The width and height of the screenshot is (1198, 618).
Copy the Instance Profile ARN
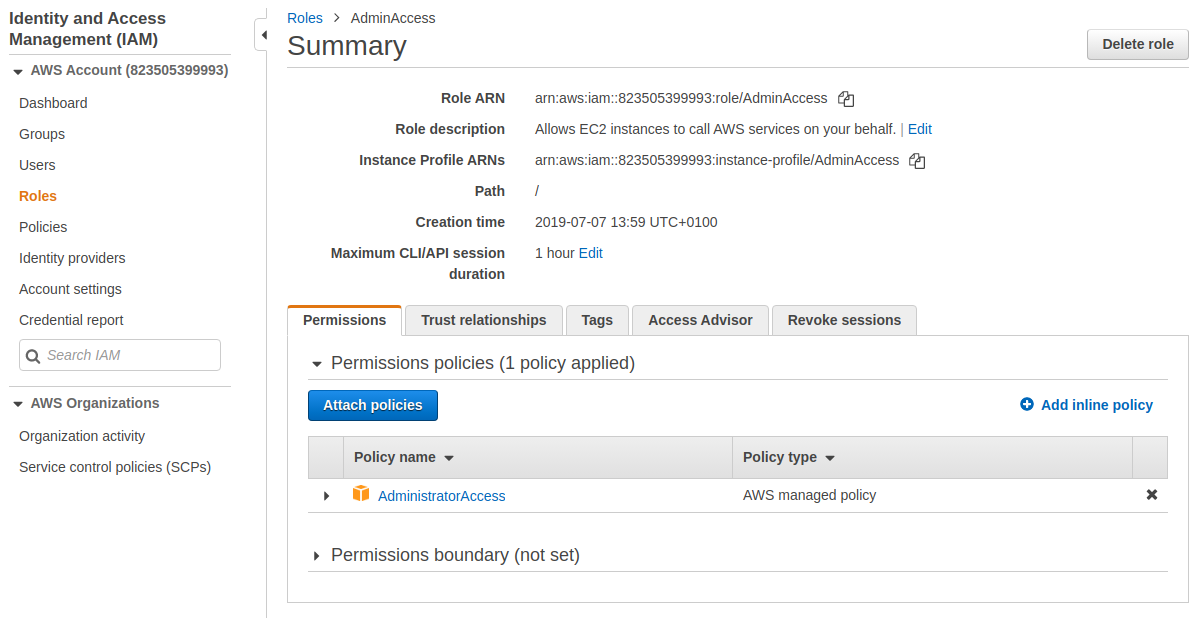(x=917, y=160)
